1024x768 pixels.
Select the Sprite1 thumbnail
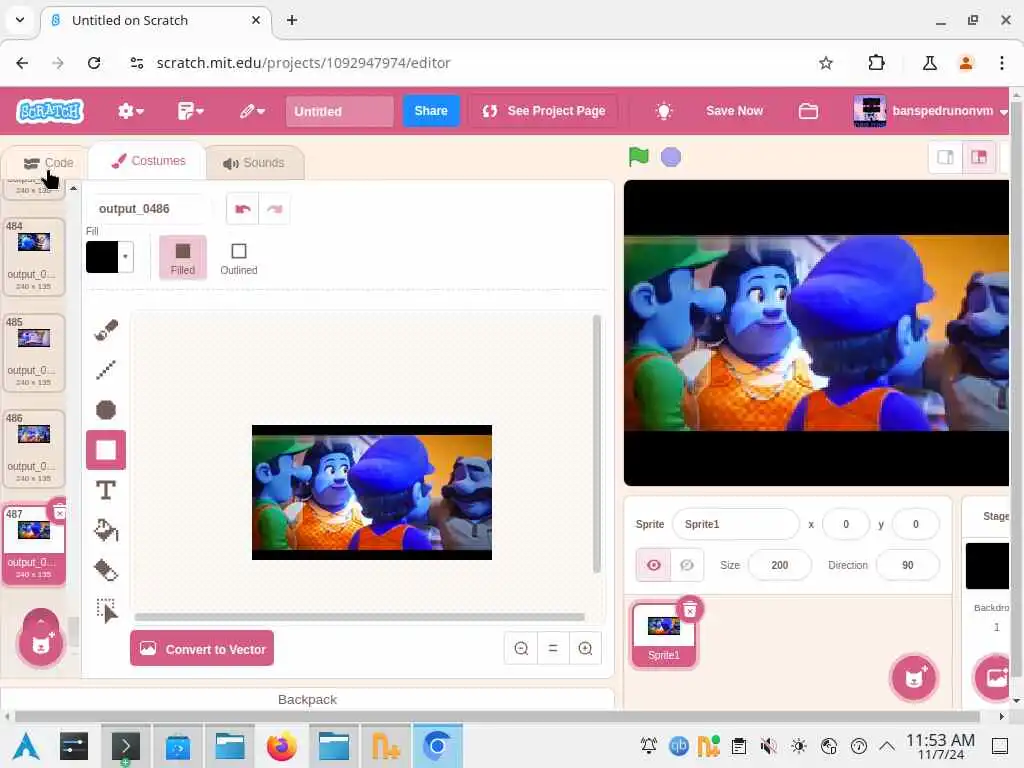click(x=664, y=635)
